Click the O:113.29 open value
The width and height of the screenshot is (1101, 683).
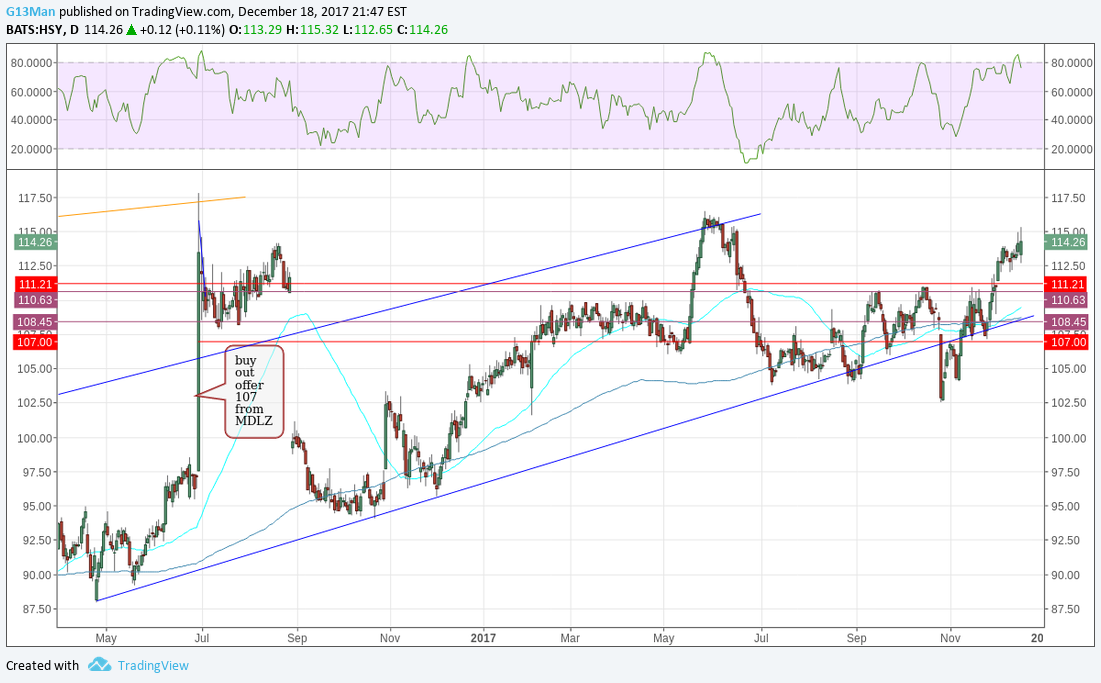point(256,29)
